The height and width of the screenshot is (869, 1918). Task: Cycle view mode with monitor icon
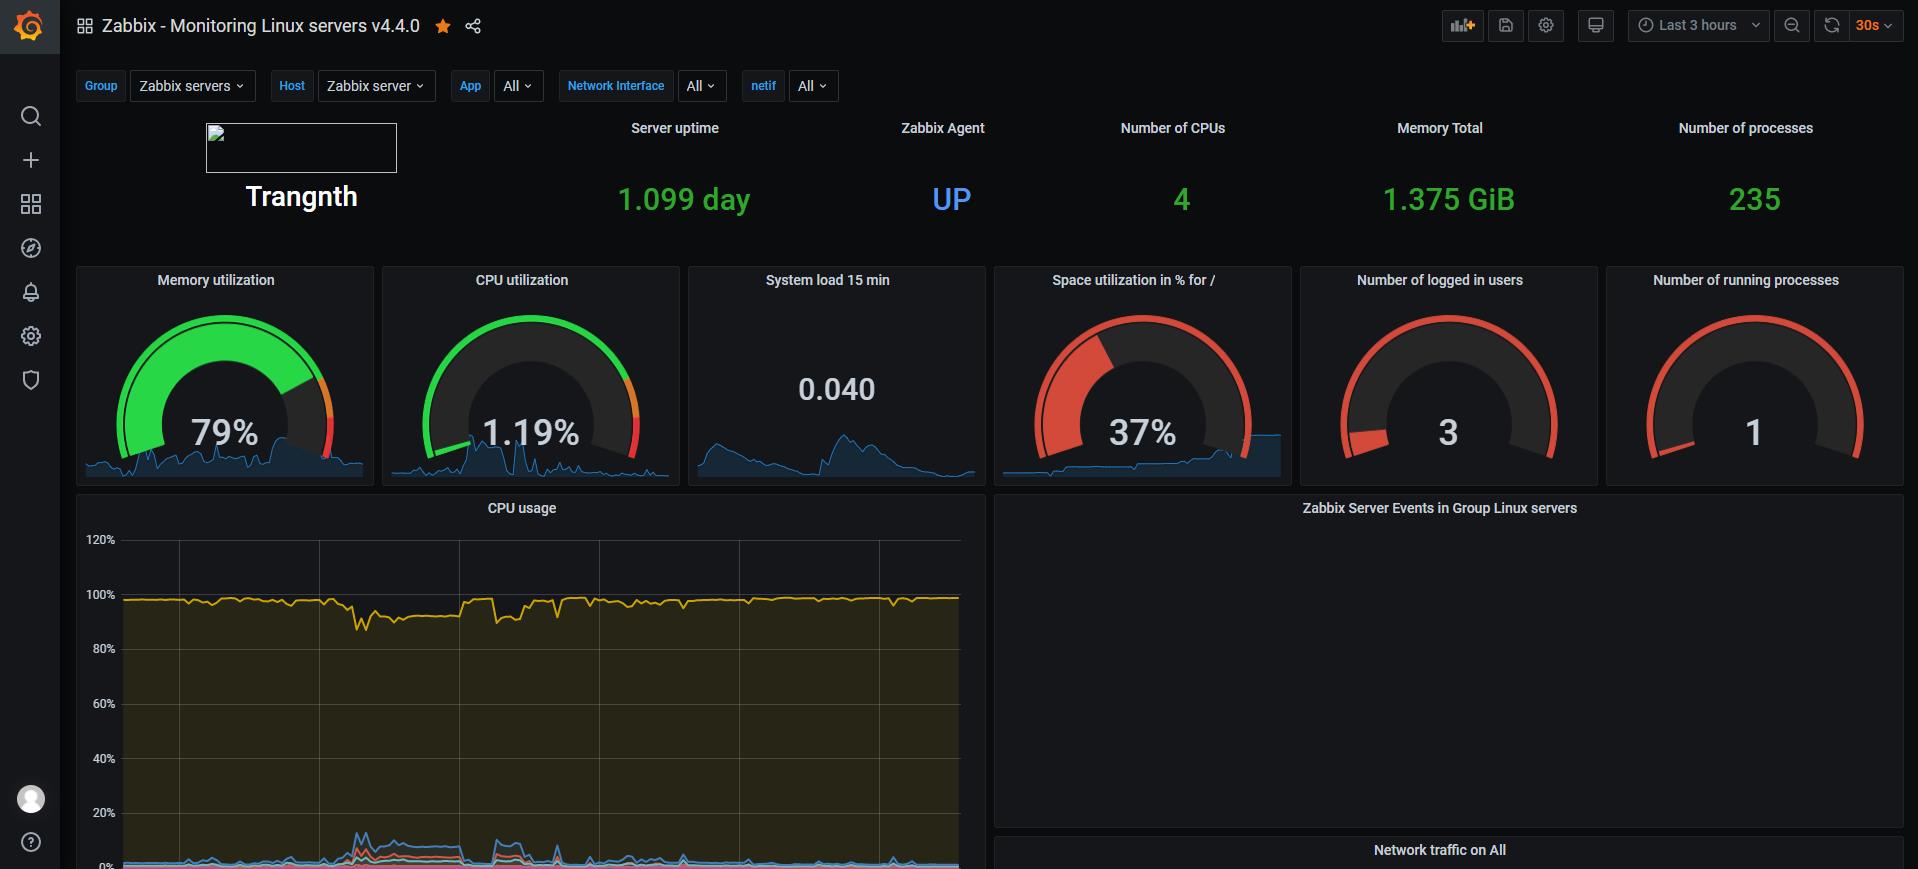[1596, 26]
